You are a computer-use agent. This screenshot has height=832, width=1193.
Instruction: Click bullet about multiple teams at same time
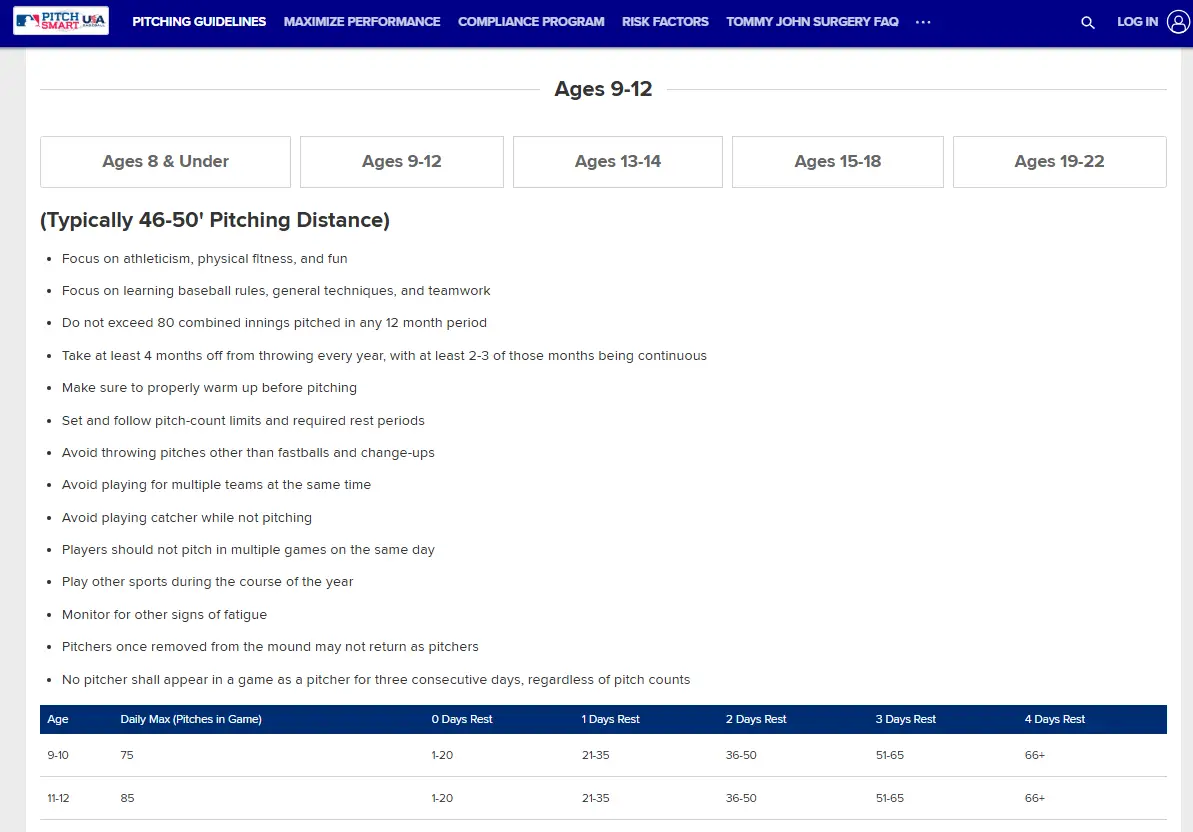[x=216, y=484]
